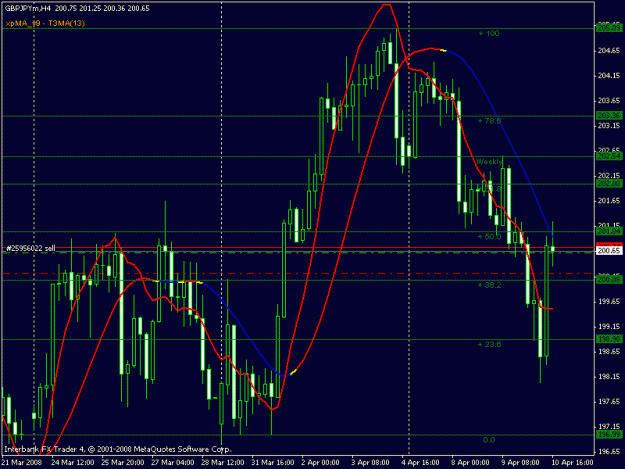Click the + 23.6 Fibonacci level label

pyautogui.click(x=489, y=344)
